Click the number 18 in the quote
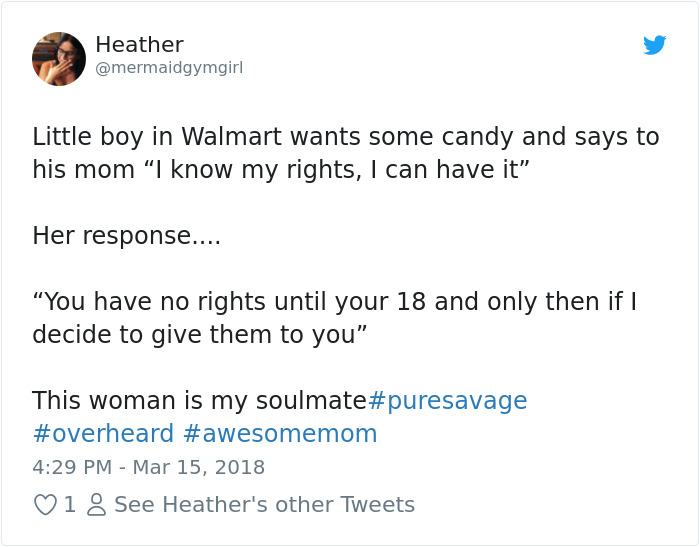The image size is (700, 547). tap(411, 302)
